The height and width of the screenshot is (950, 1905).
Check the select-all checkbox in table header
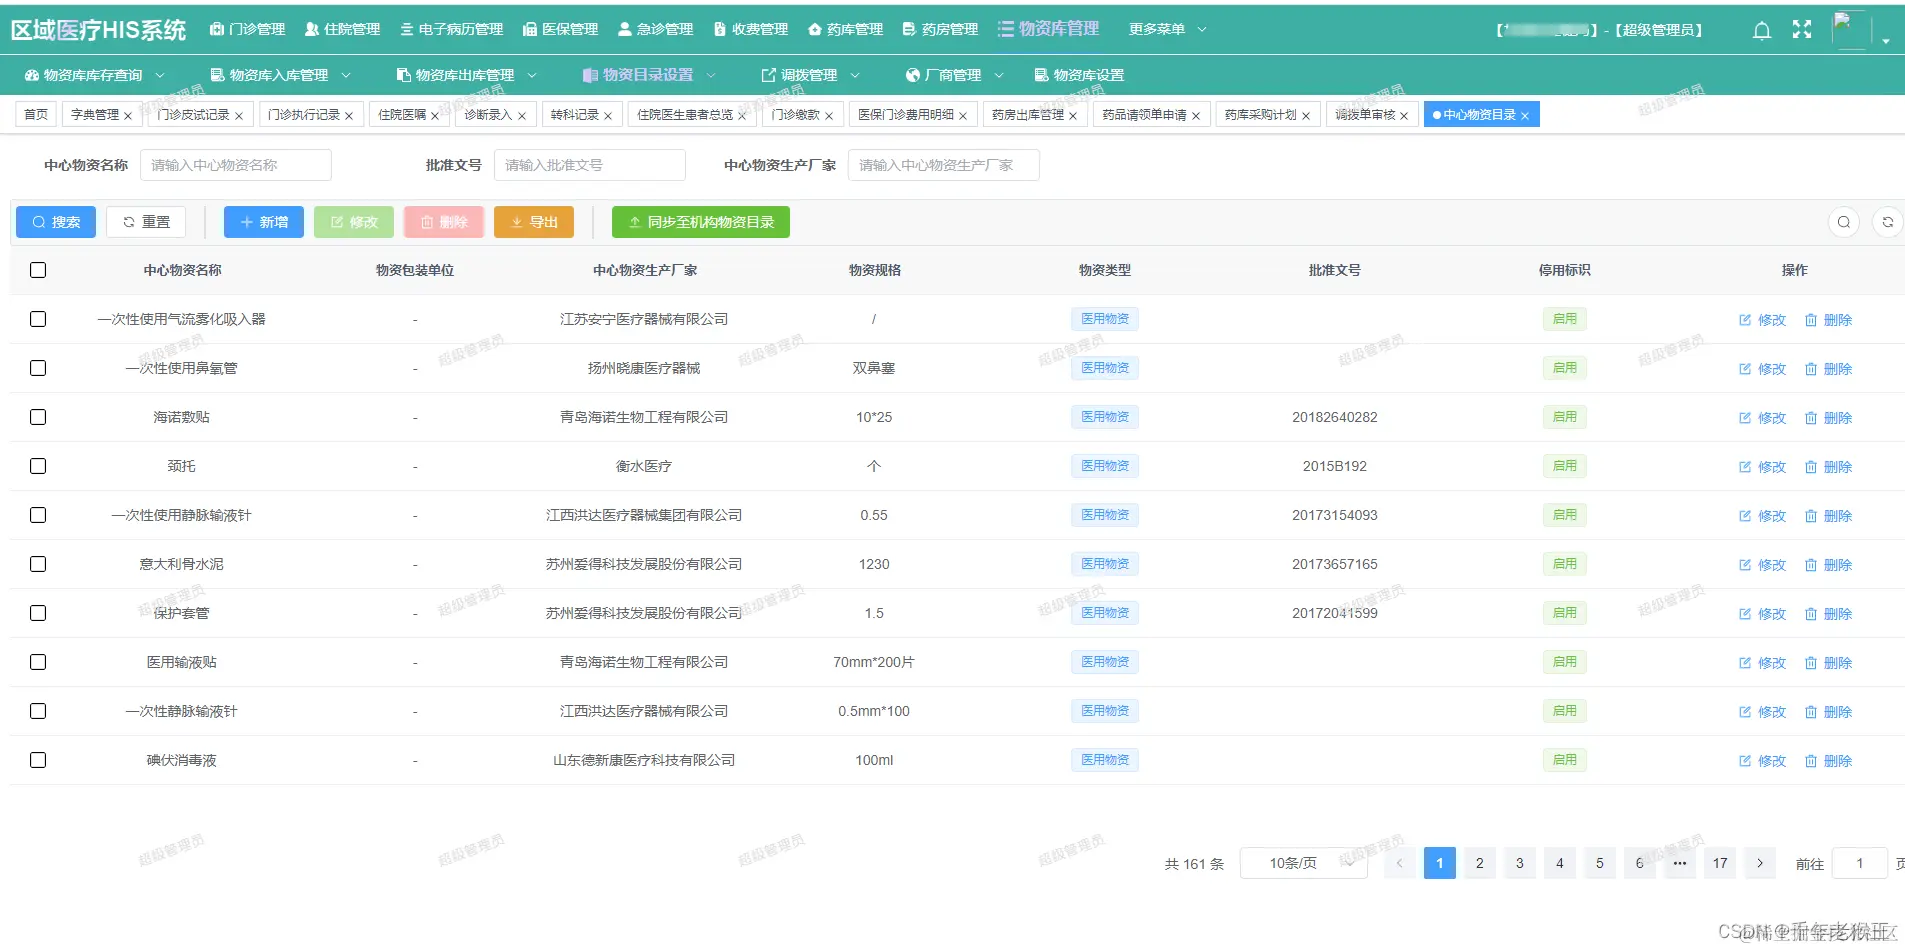point(38,270)
